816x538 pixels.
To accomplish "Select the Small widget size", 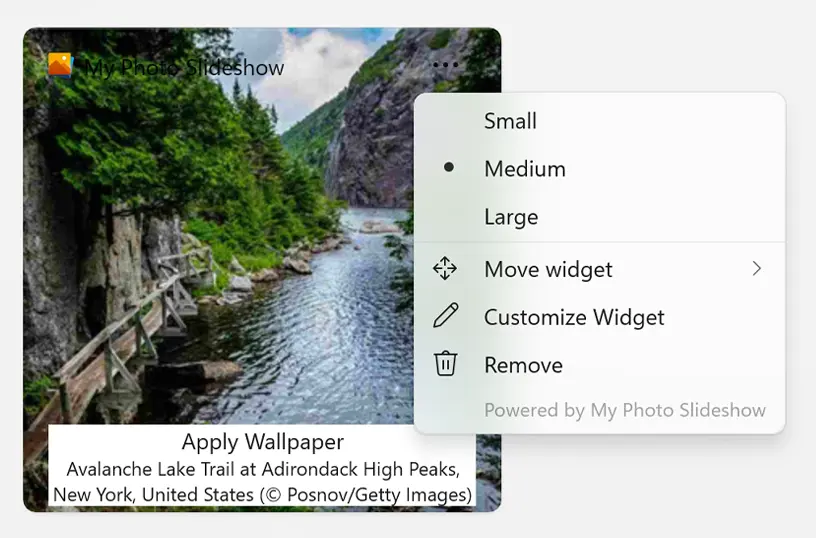I will click(x=510, y=121).
